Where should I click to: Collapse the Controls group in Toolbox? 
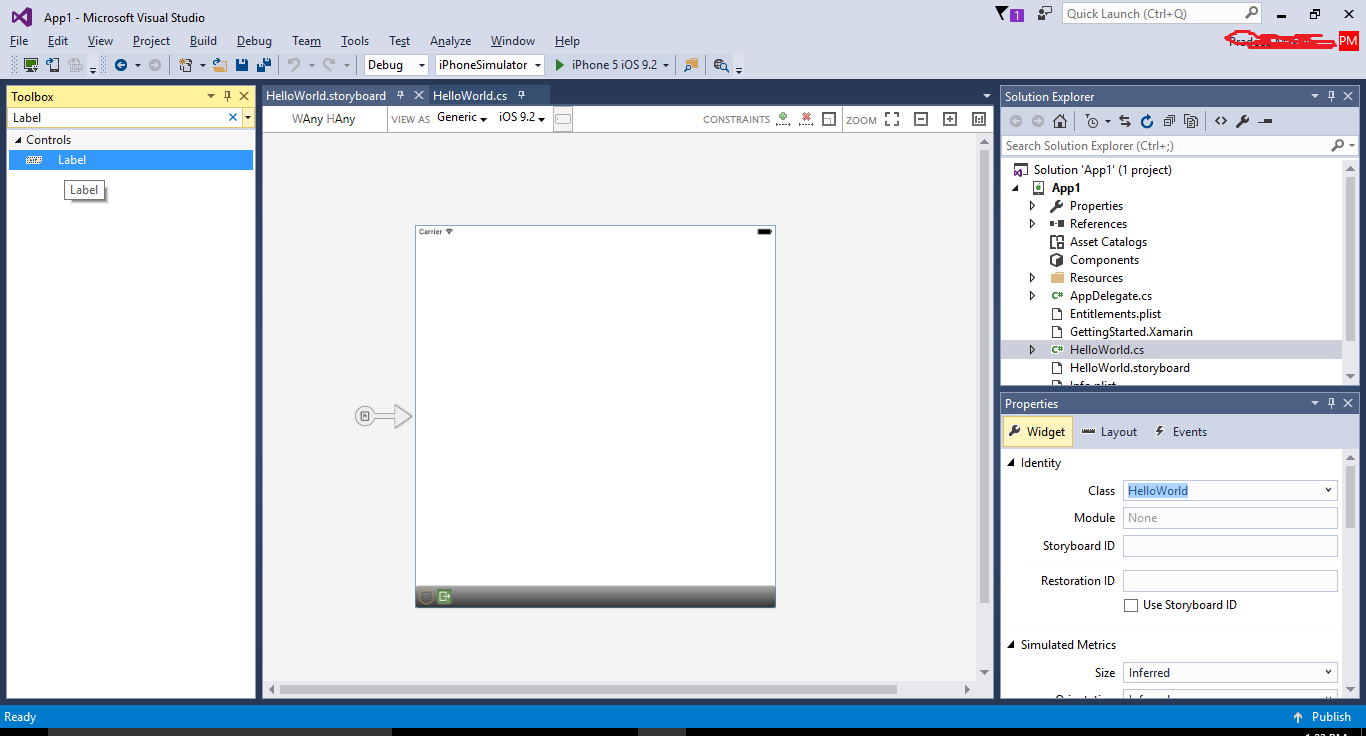pos(17,140)
